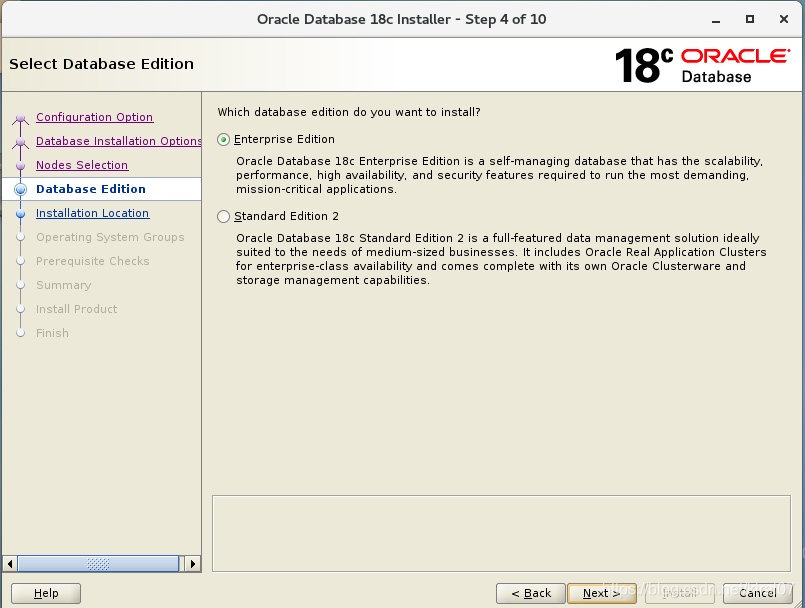The image size is (805, 608).
Task: Click the left arrow of sidebar scrollbar
Action: click(10, 564)
